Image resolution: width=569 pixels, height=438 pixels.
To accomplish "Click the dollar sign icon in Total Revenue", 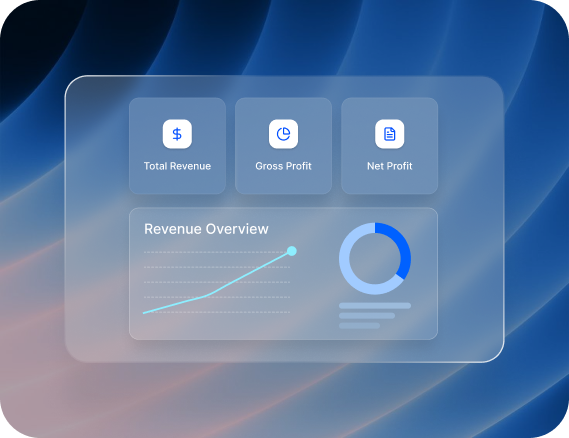I will [177, 134].
